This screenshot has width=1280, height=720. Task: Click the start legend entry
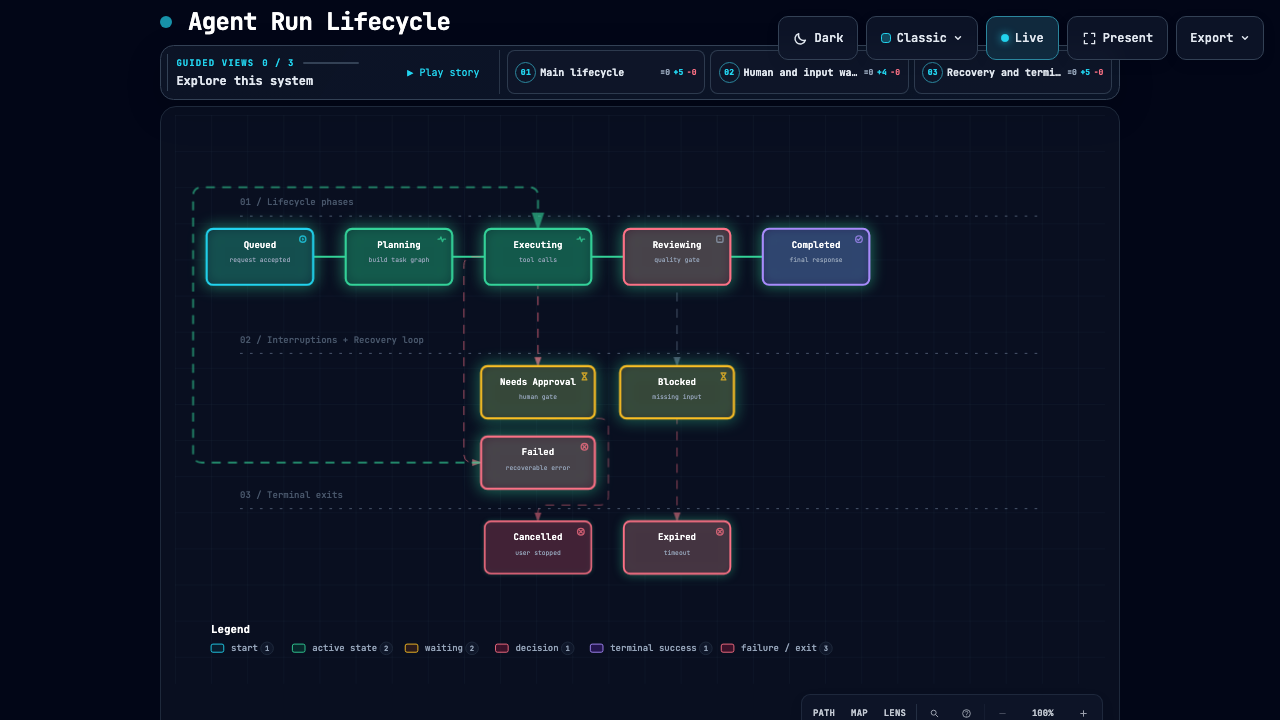tap(242, 648)
